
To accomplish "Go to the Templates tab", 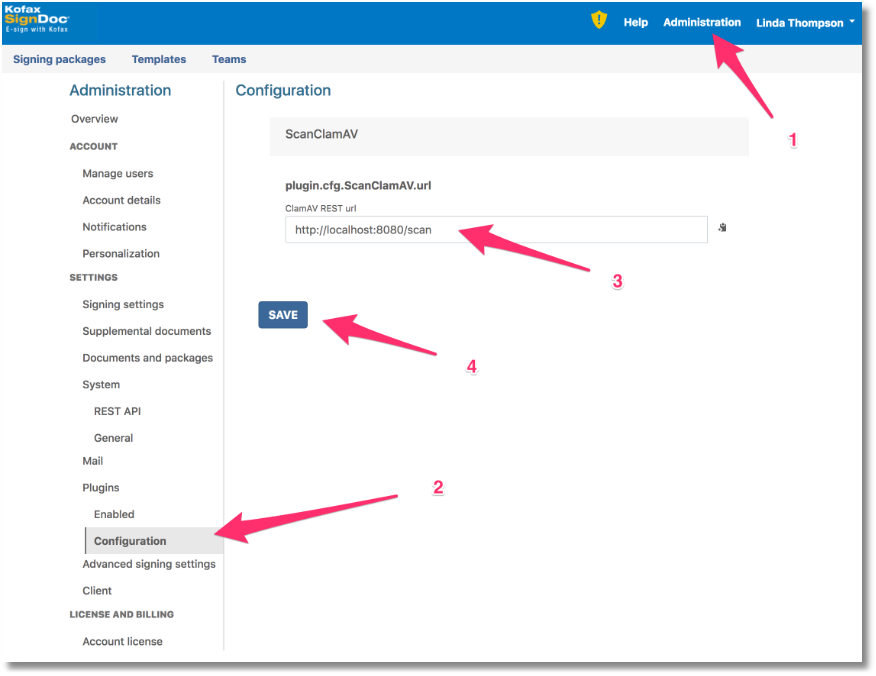I will click(x=159, y=60).
